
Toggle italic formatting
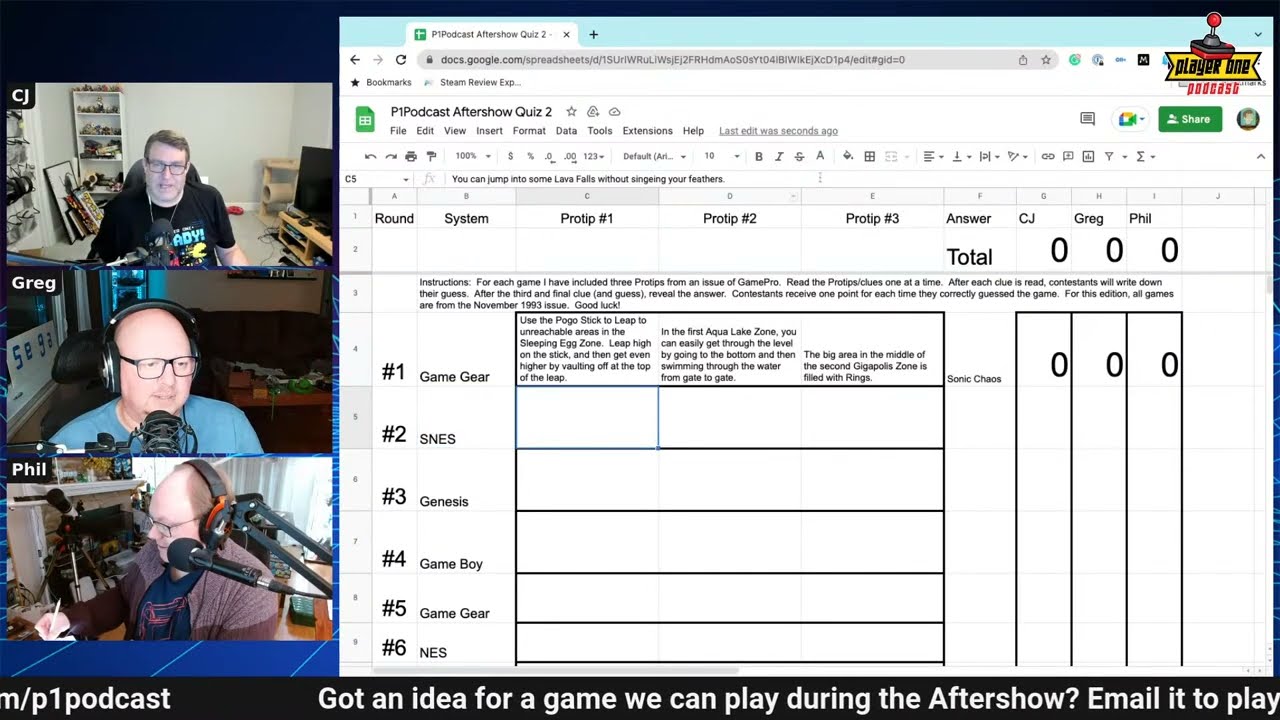point(779,156)
